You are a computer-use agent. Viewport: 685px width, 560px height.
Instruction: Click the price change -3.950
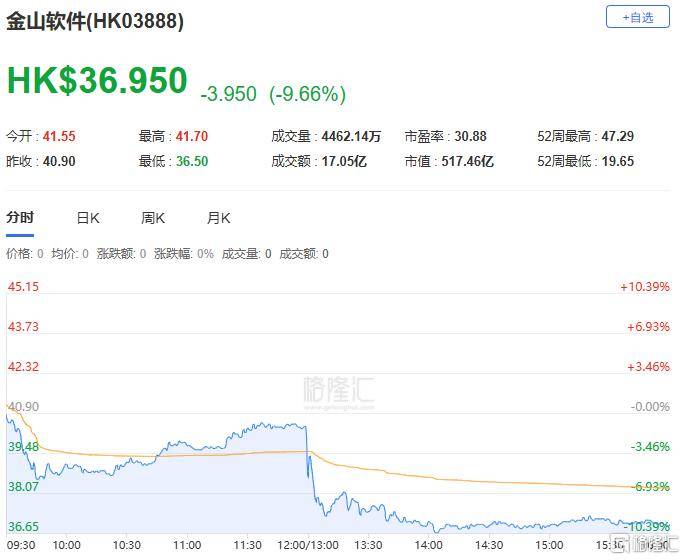pyautogui.click(x=228, y=94)
